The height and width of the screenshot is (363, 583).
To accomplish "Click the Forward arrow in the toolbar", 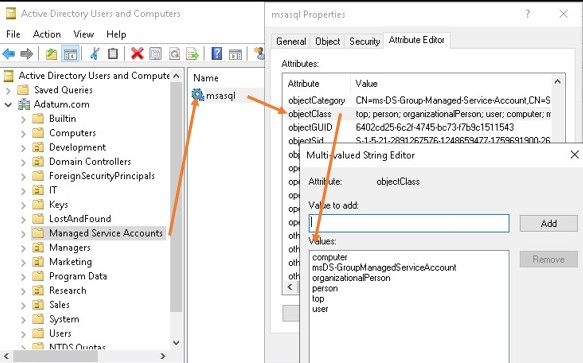I will (x=26, y=54).
